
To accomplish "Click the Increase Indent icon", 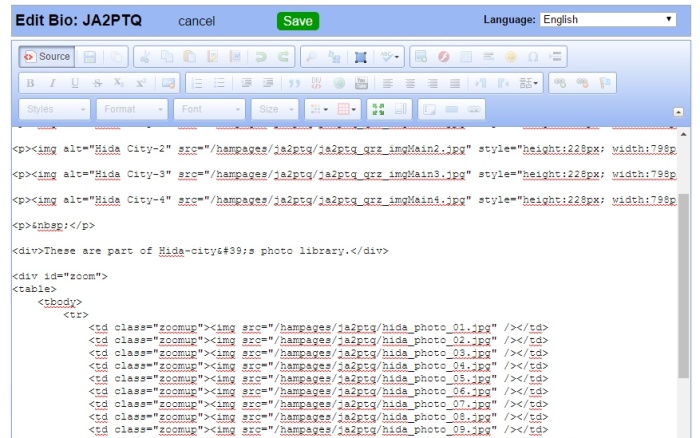I will click(x=268, y=83).
